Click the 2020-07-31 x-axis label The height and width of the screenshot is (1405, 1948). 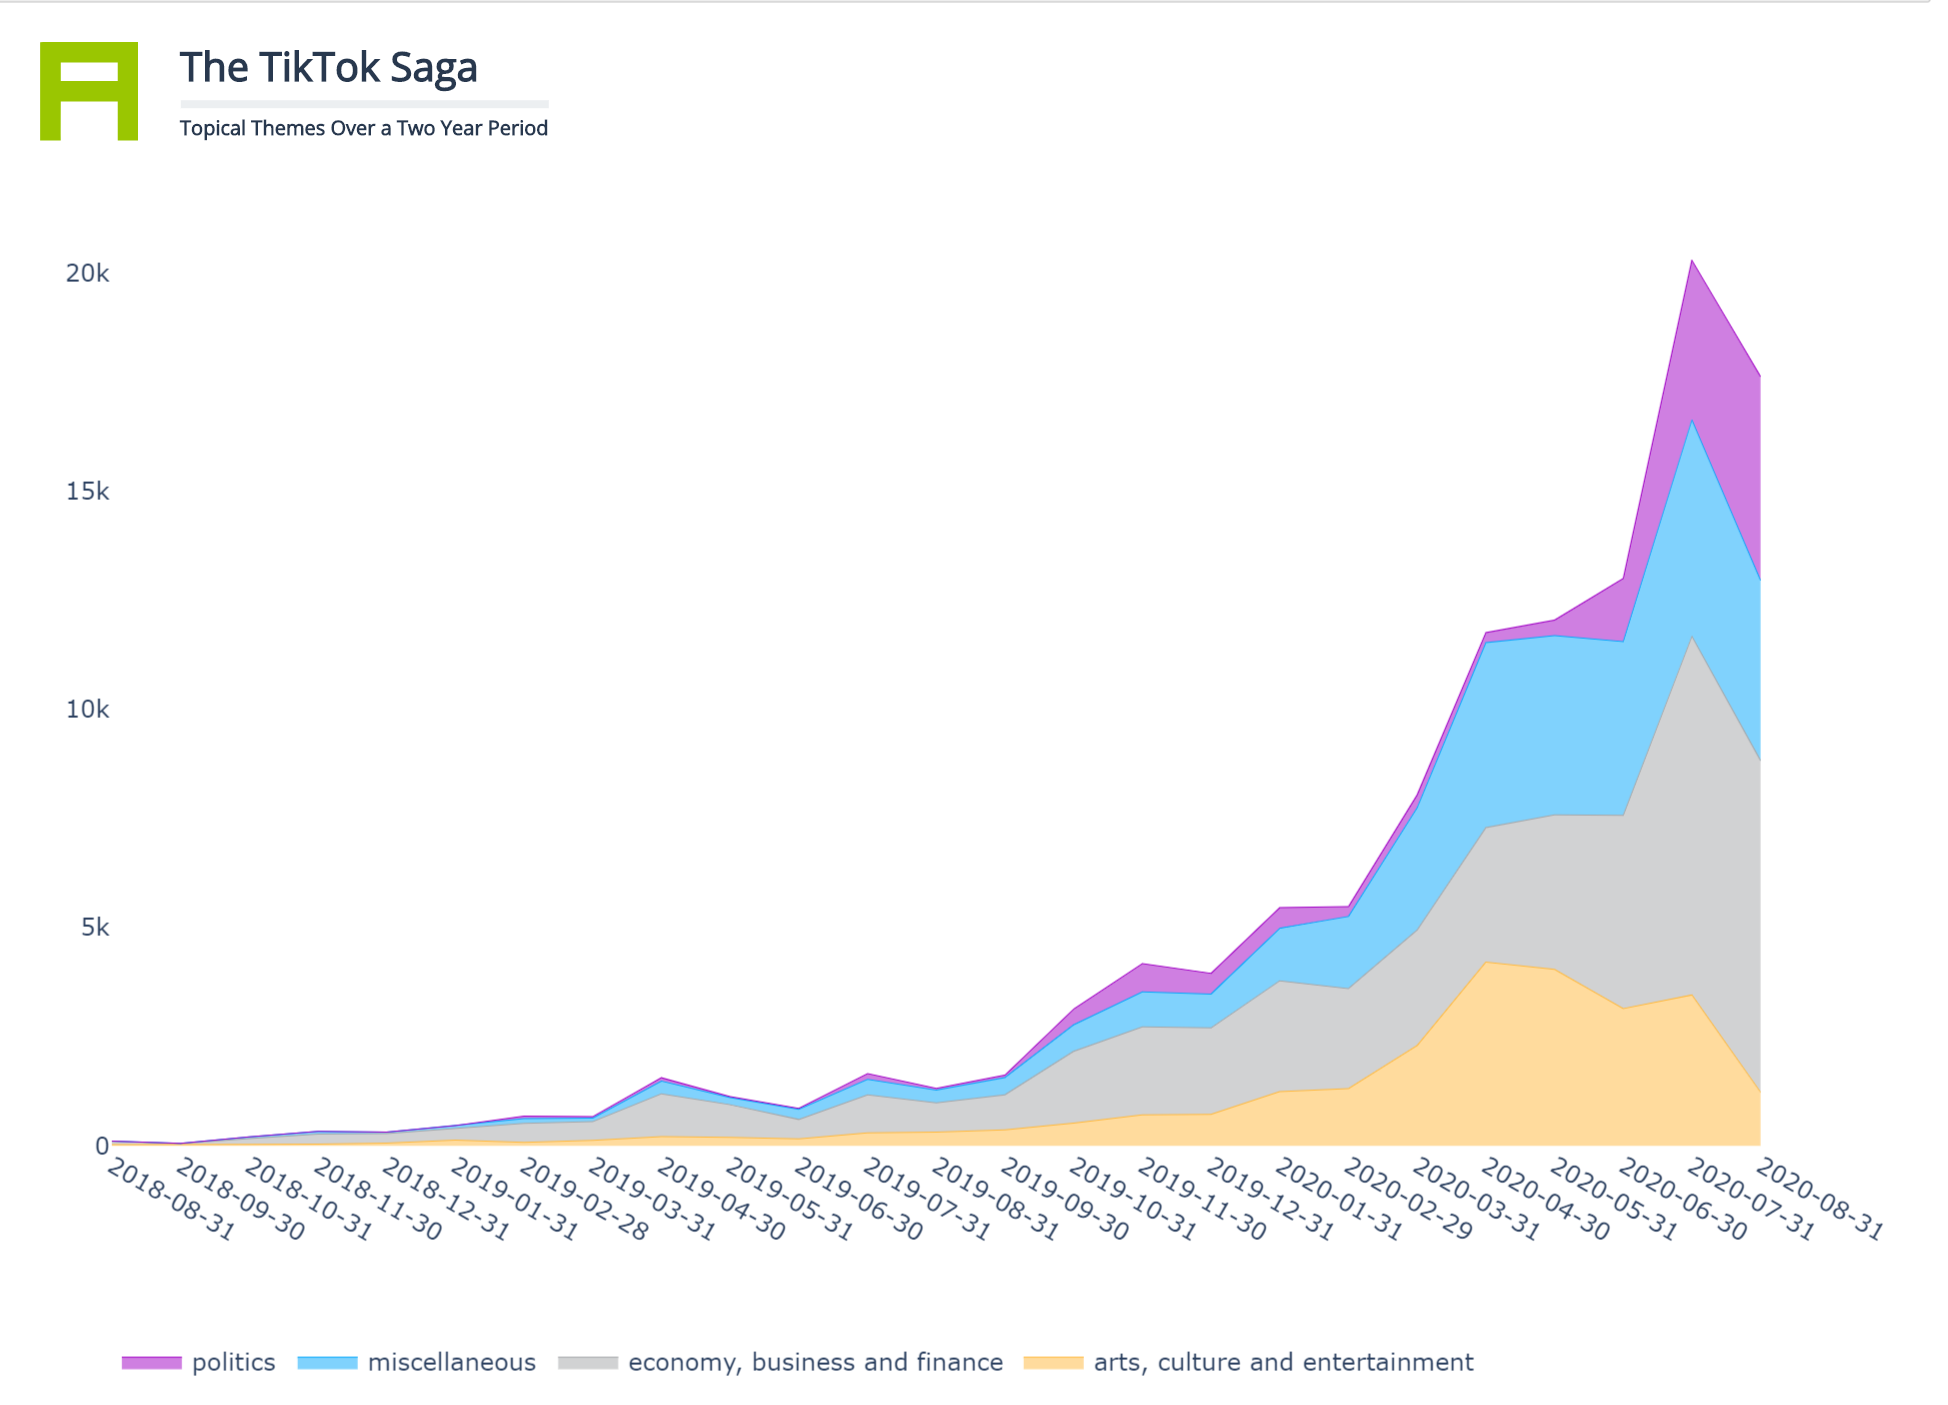pyautogui.click(x=1750, y=1200)
